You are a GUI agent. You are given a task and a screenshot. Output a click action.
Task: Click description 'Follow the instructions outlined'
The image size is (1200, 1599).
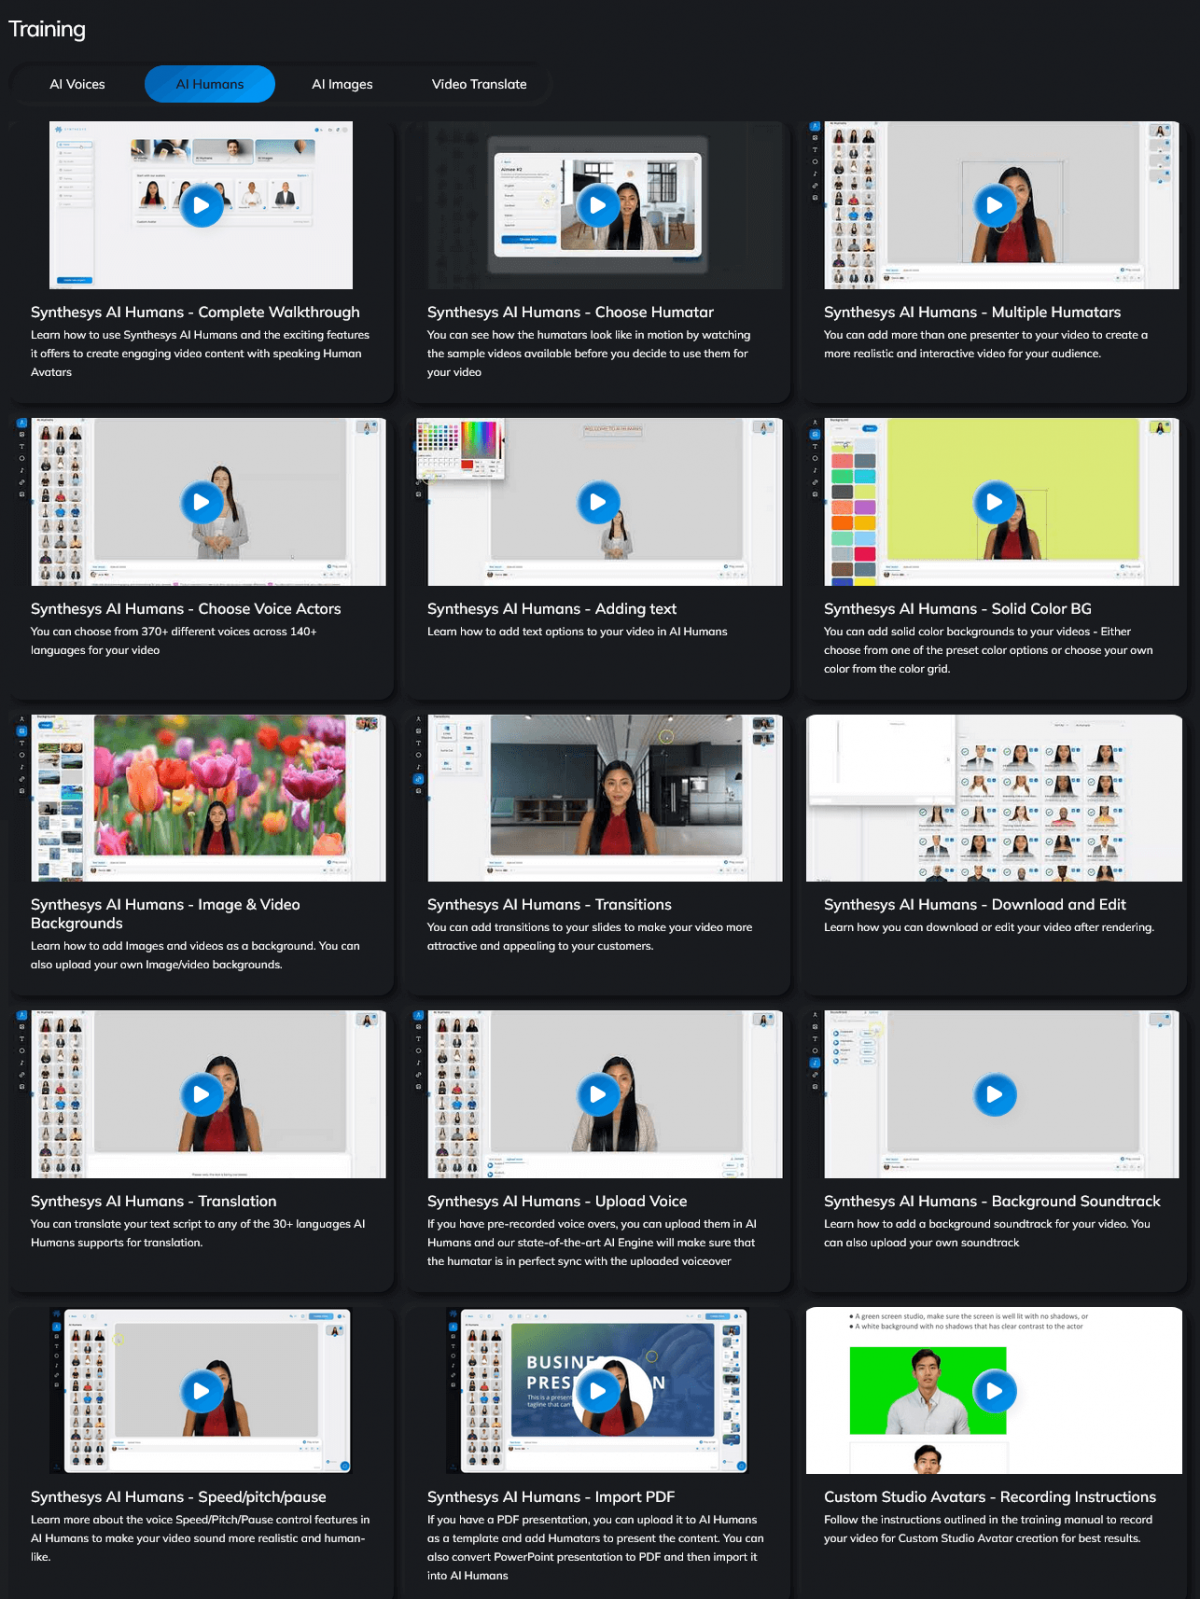988,1529
